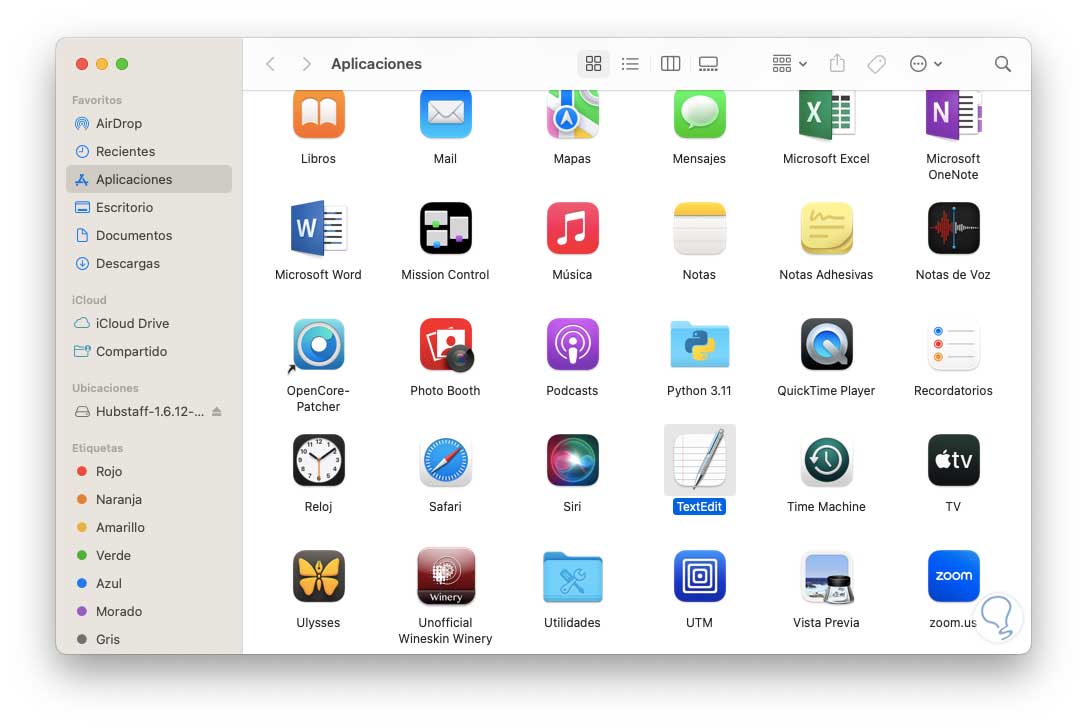Viewport: 1087px width, 728px height.
Task: Click the Recordatorios app icon
Action: (x=953, y=345)
